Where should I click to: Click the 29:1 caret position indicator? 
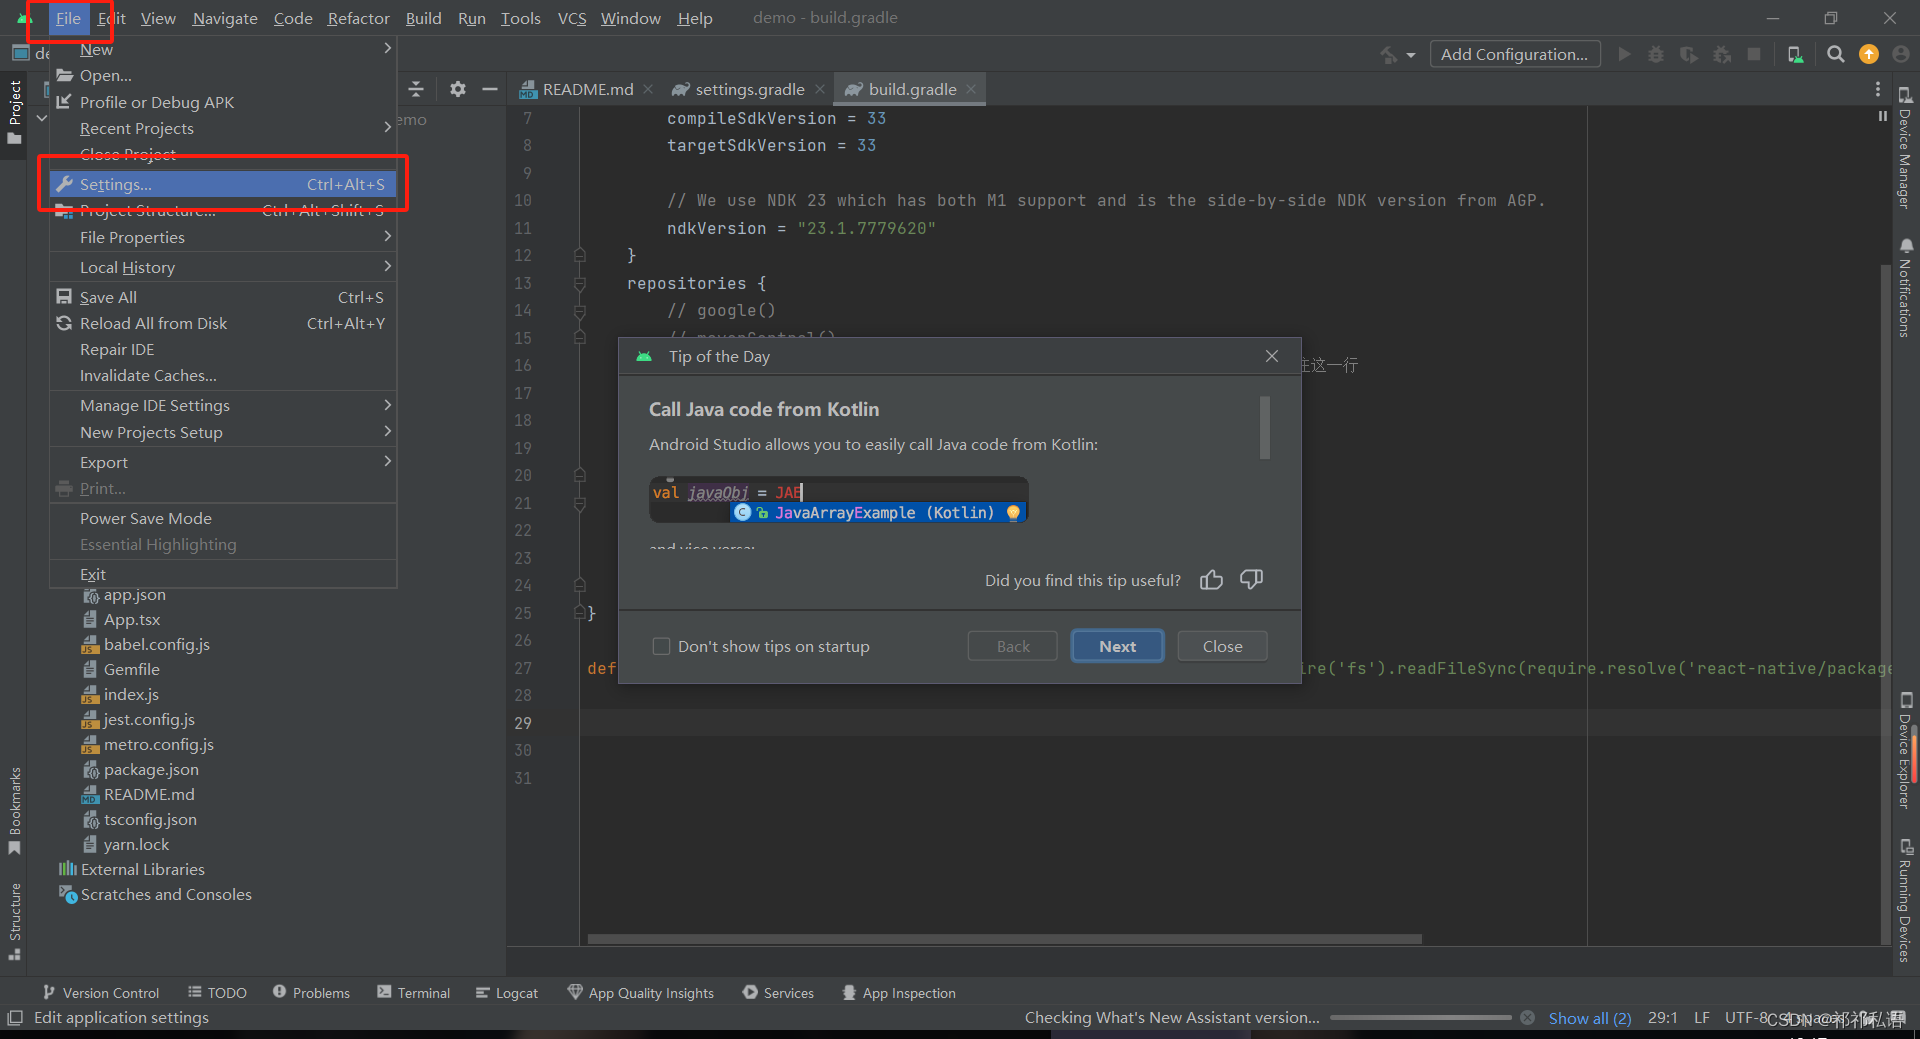(1663, 1018)
